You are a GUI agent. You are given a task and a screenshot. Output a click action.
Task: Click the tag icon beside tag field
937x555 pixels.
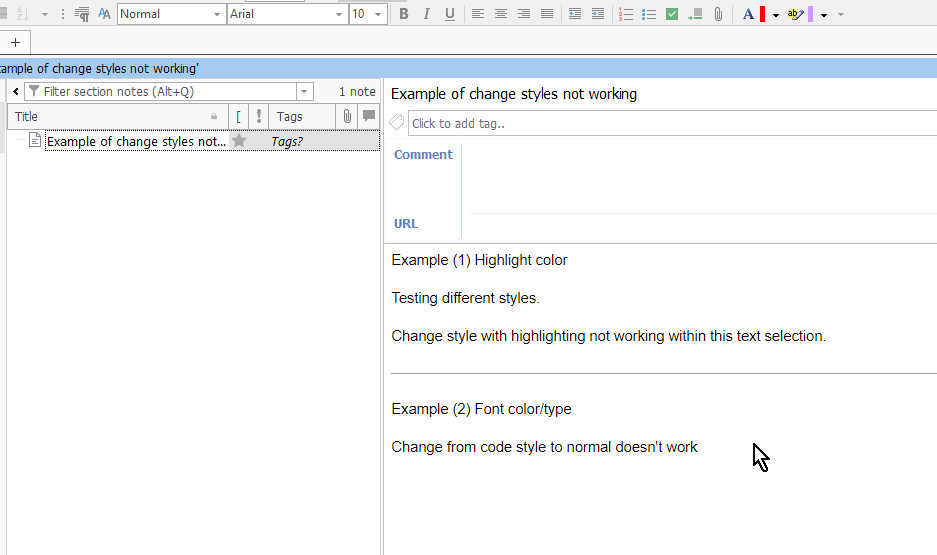click(x=396, y=122)
